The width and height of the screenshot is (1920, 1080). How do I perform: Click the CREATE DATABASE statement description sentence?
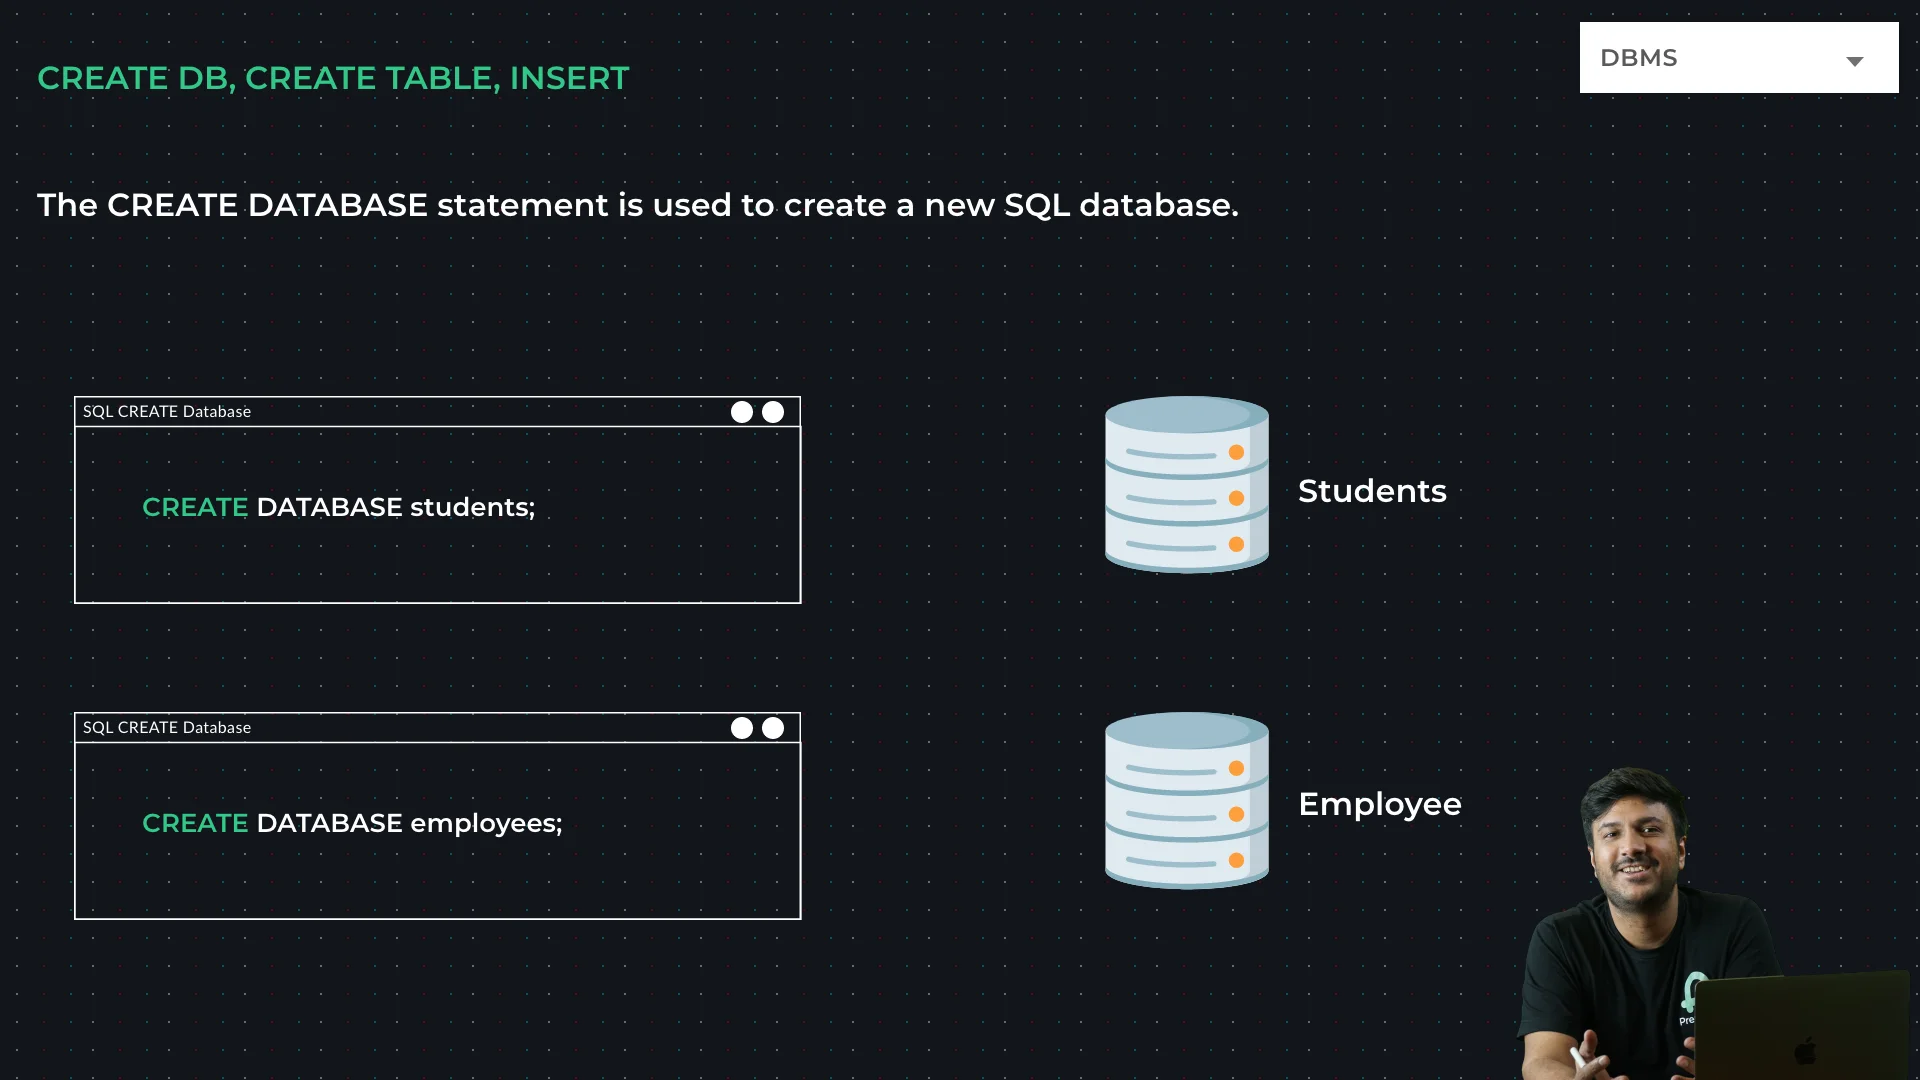638,205
